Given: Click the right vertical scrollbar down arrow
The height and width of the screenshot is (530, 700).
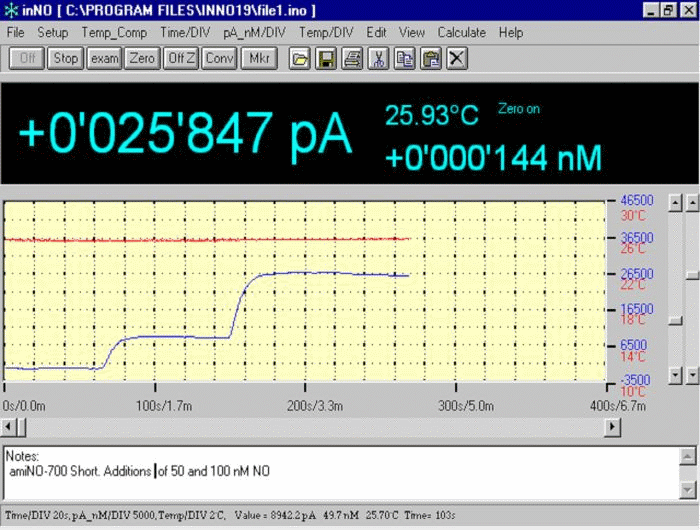Looking at the screenshot, I should point(693,376).
